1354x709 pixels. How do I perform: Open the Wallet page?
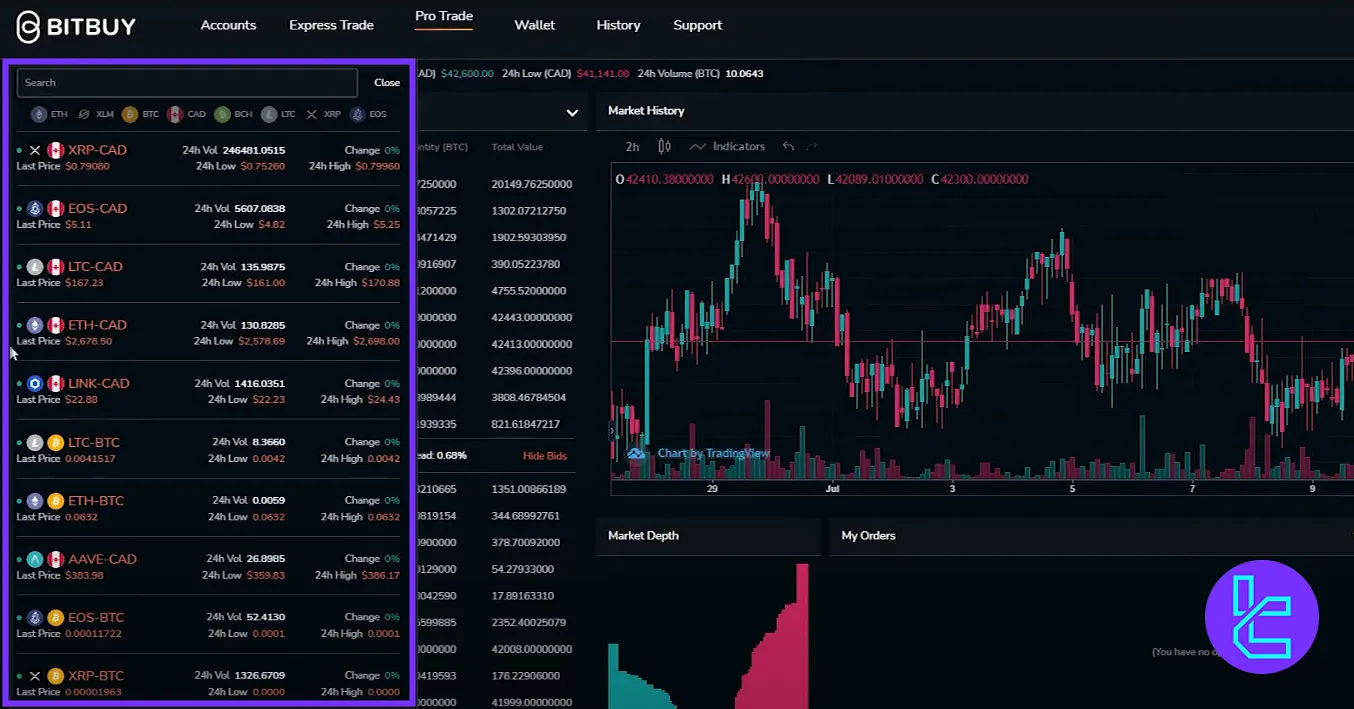(534, 25)
